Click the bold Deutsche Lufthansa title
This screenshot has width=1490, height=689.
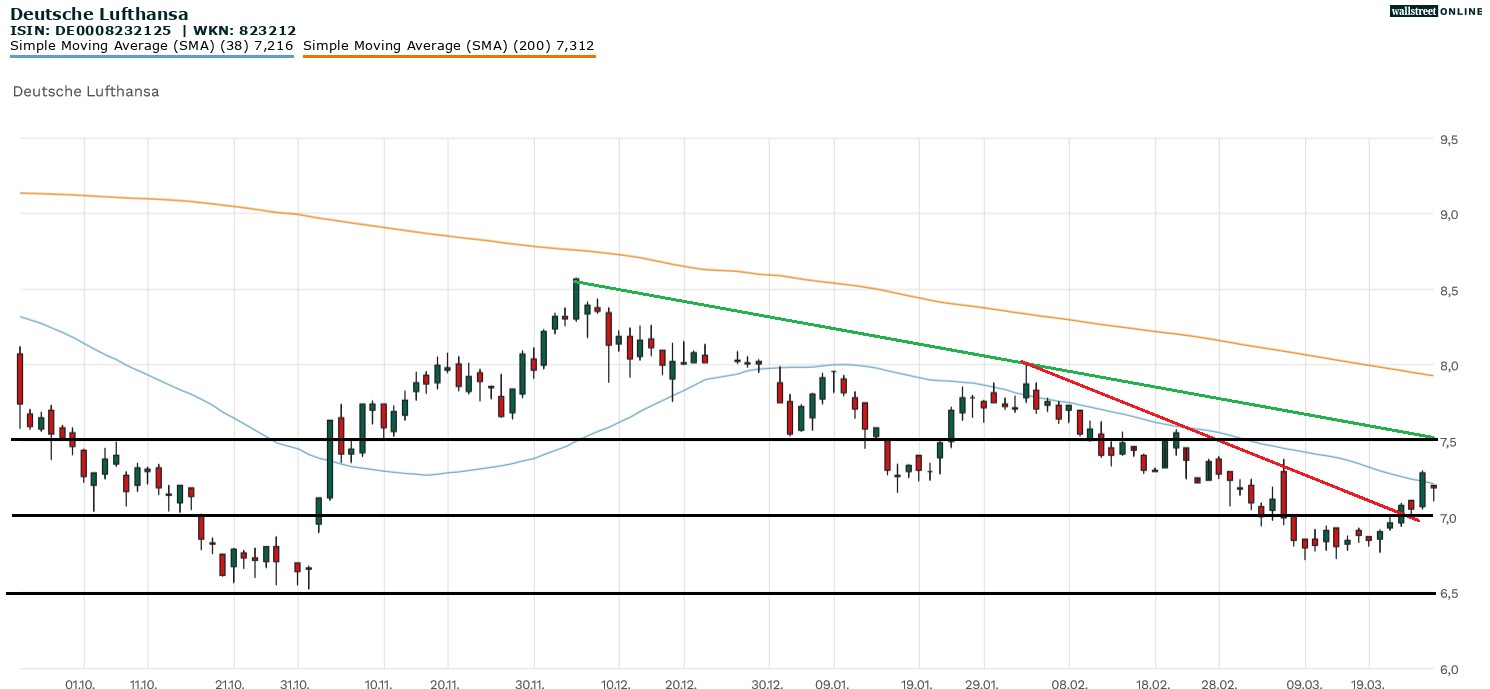99,14
